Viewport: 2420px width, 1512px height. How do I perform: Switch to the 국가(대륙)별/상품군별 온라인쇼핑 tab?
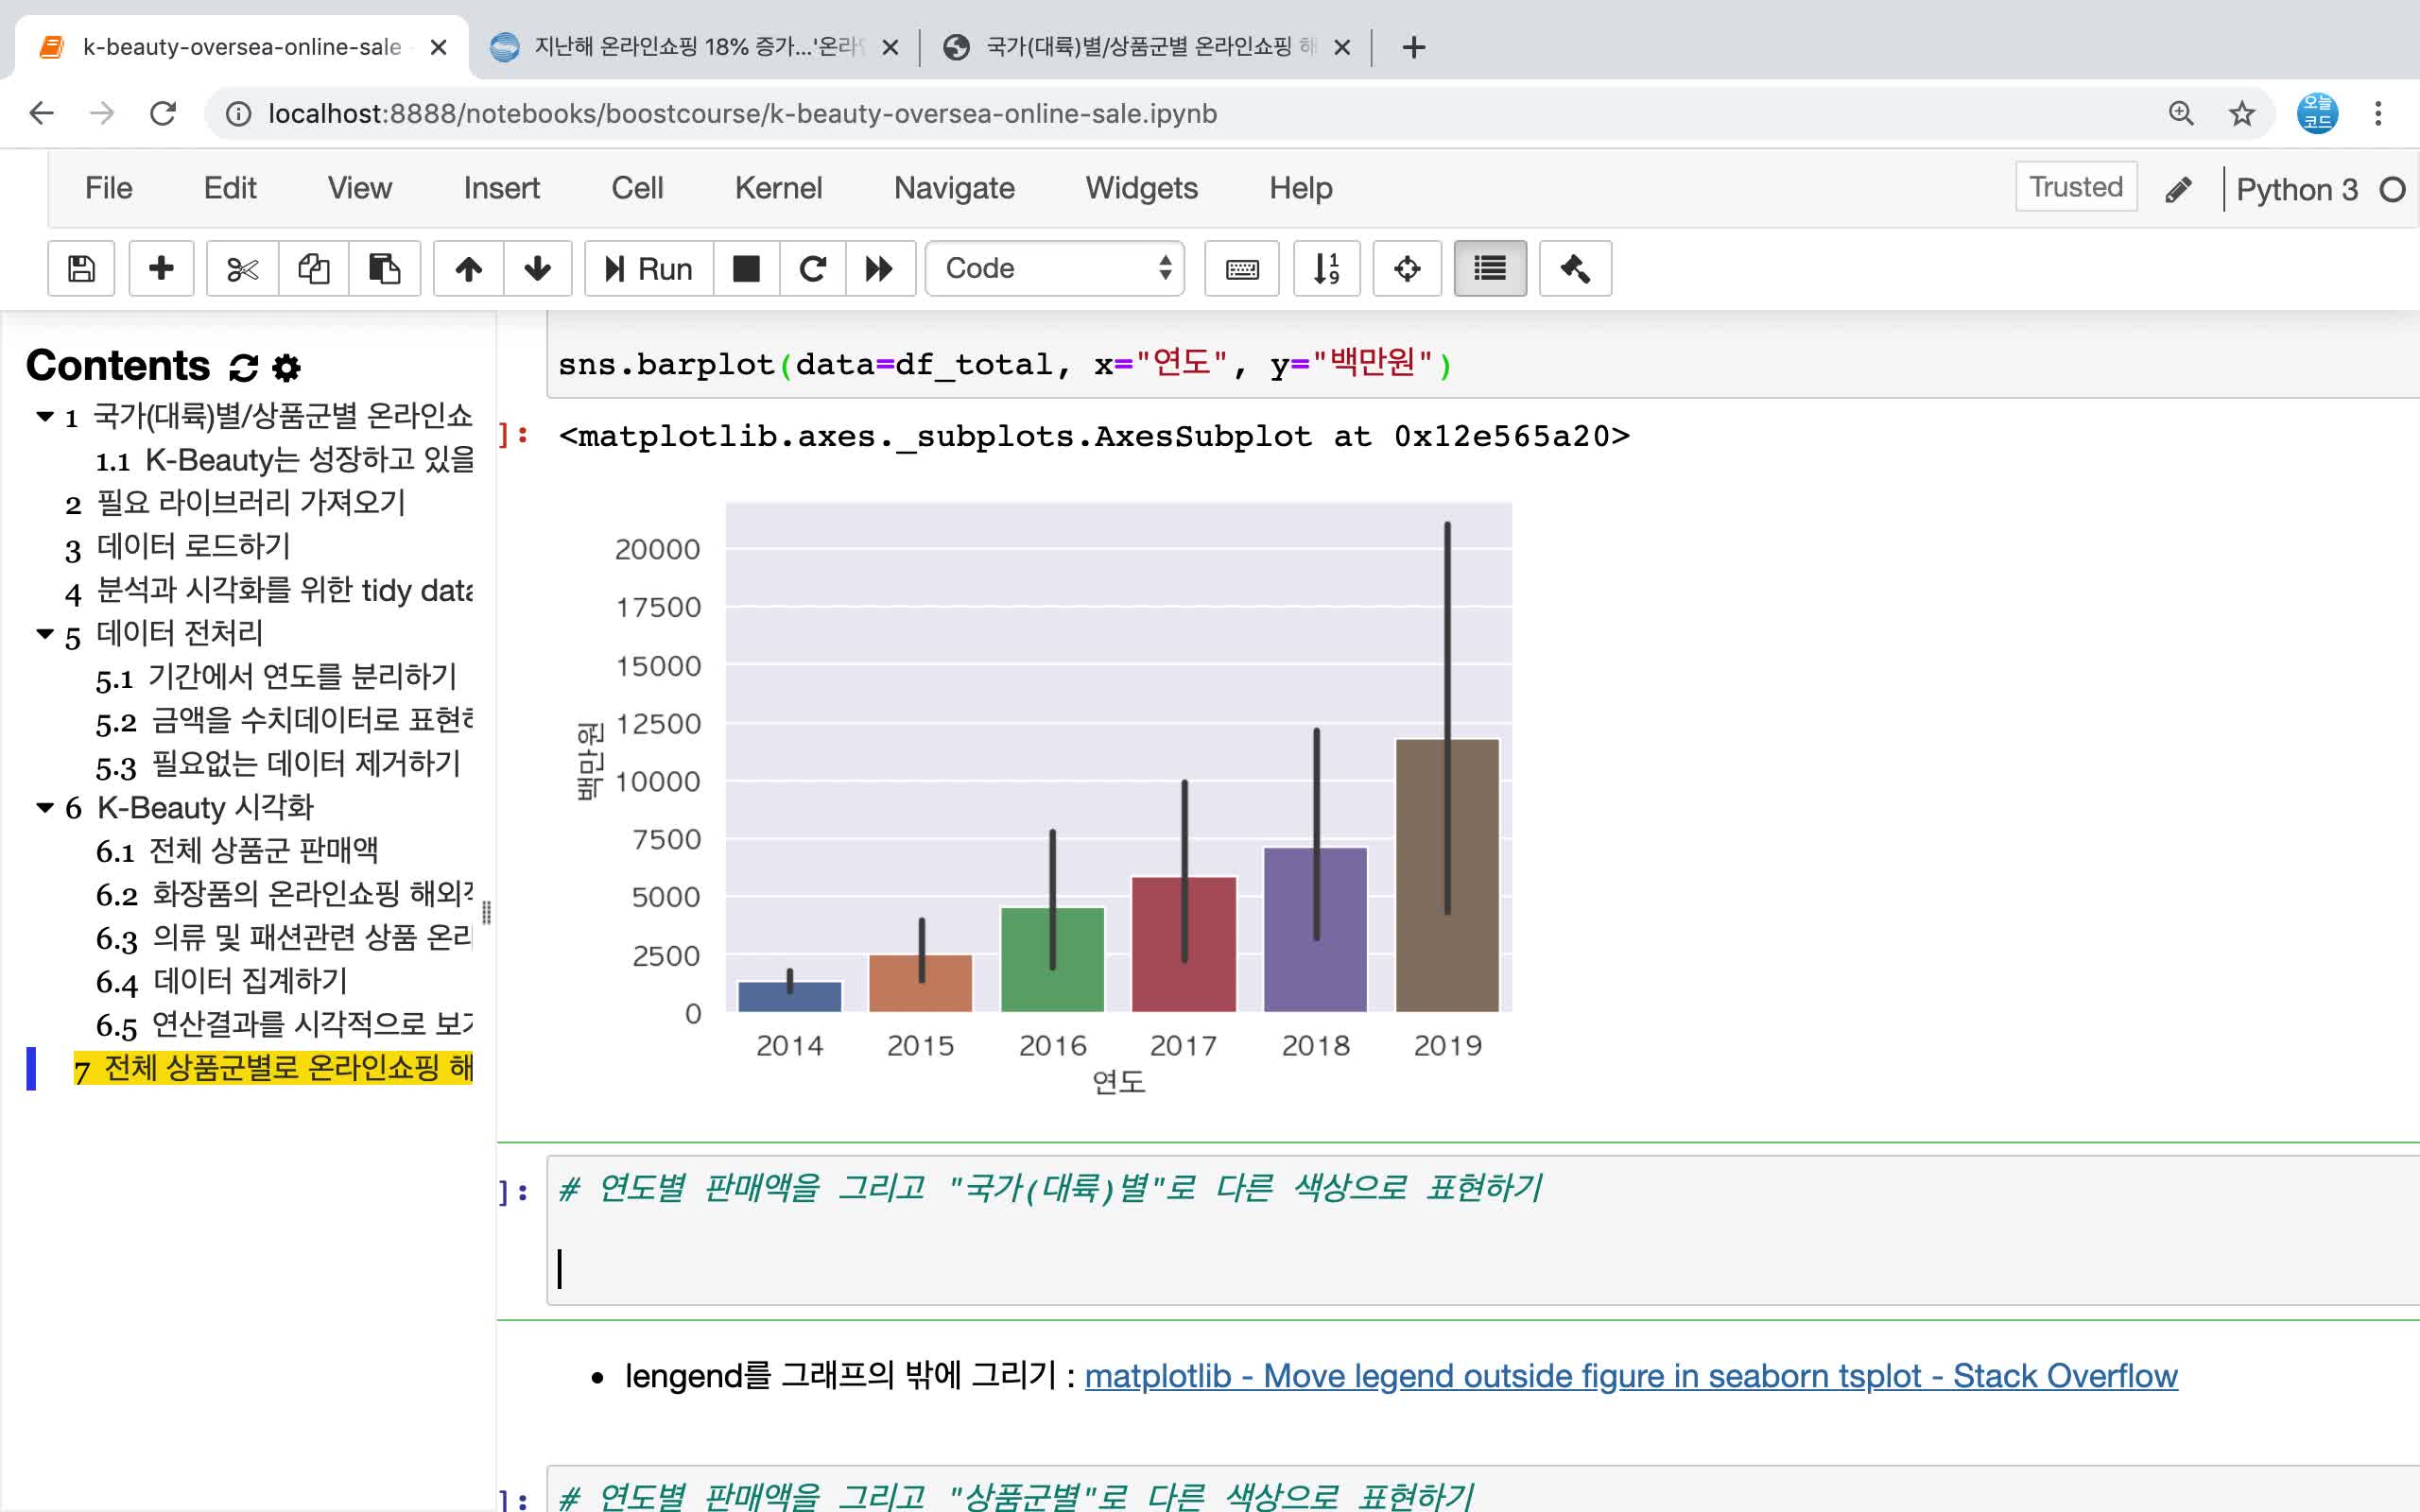(x=1146, y=47)
